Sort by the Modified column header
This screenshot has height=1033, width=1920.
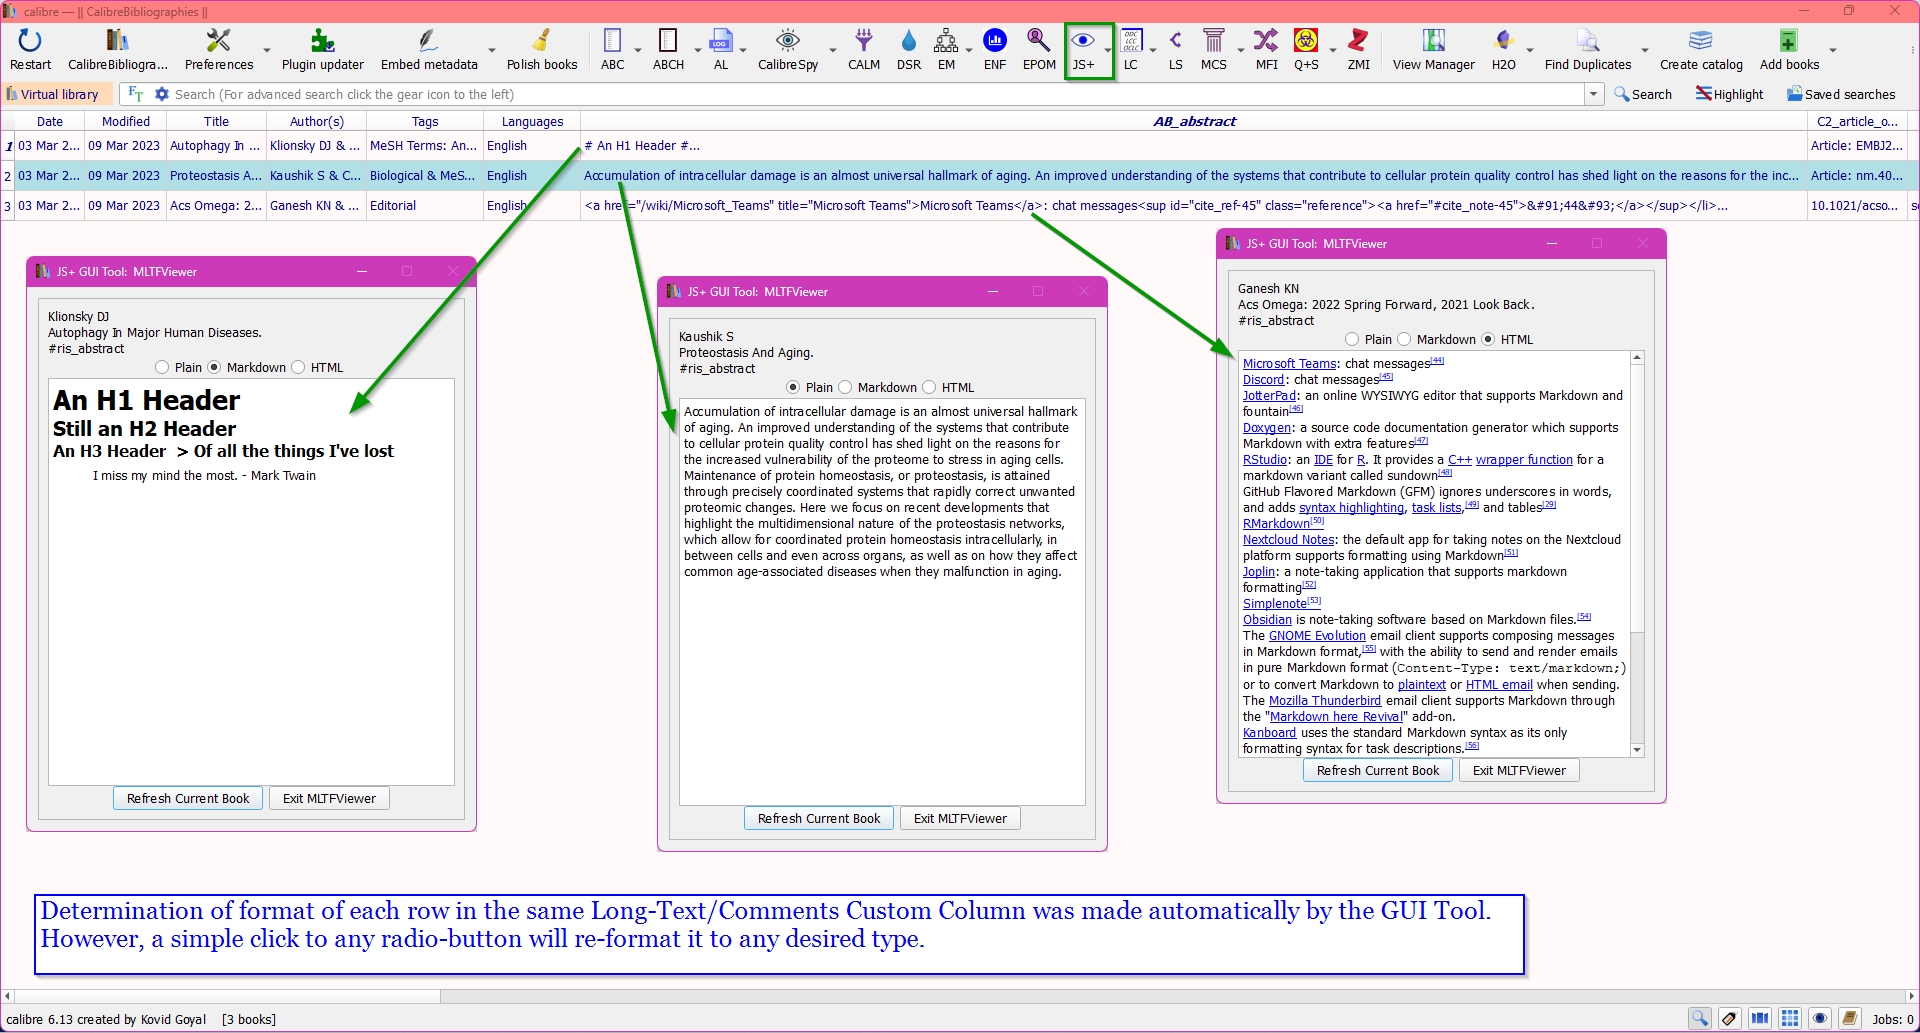(x=126, y=121)
